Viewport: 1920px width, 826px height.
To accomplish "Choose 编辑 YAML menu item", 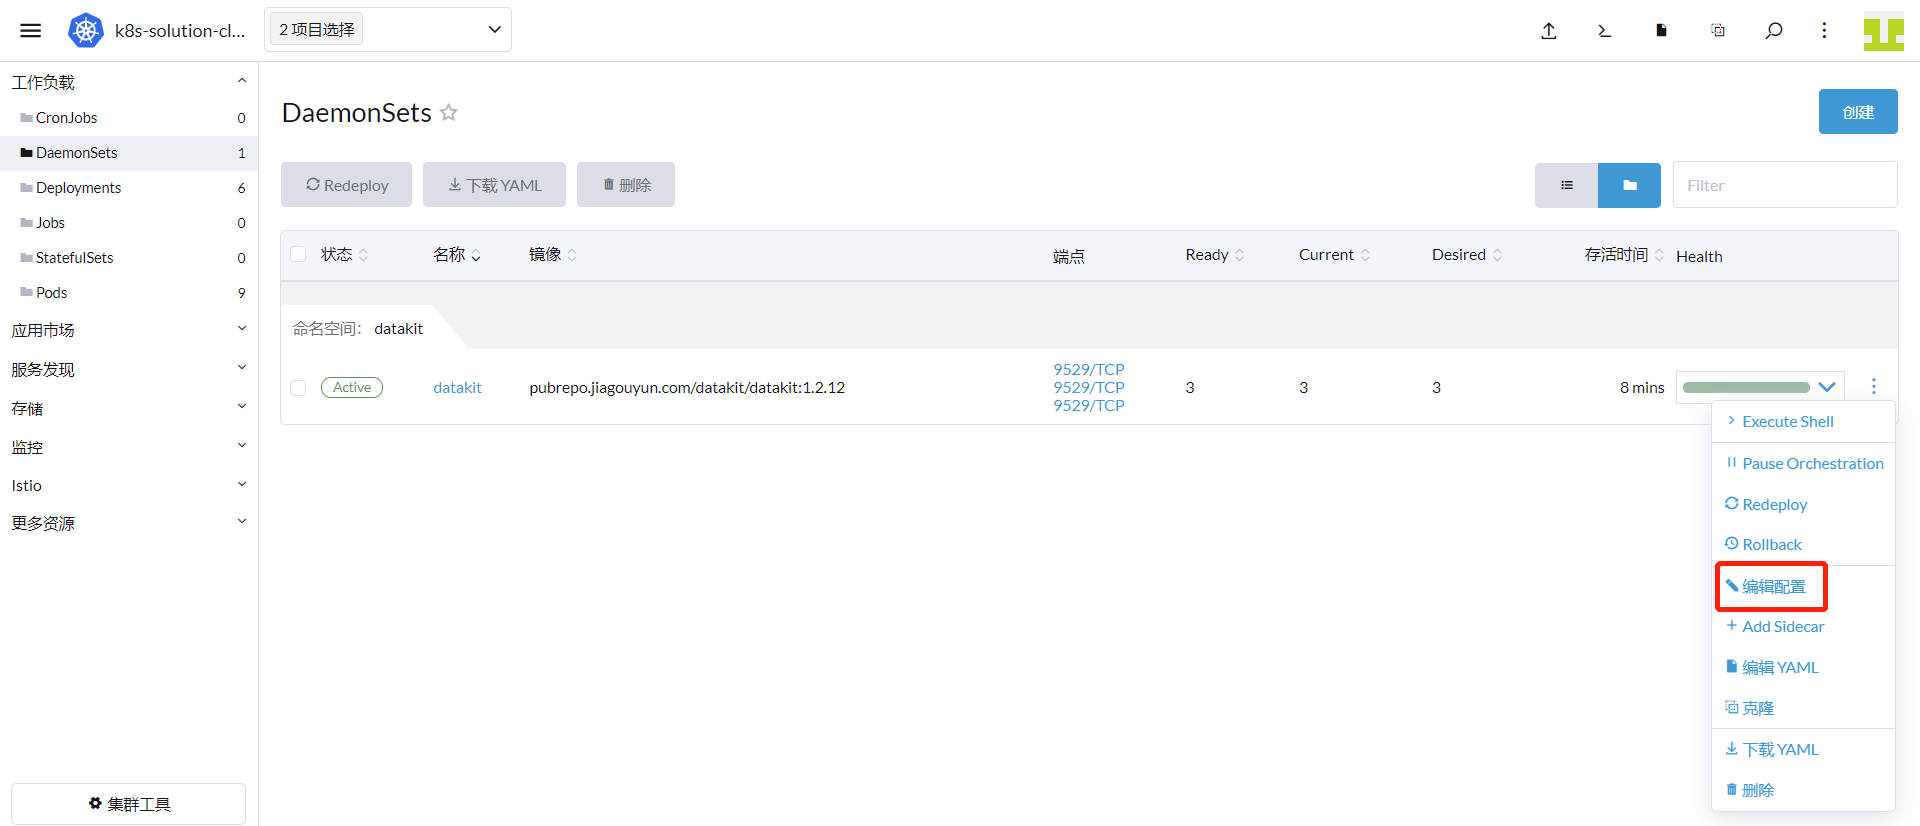I will tap(1803, 667).
